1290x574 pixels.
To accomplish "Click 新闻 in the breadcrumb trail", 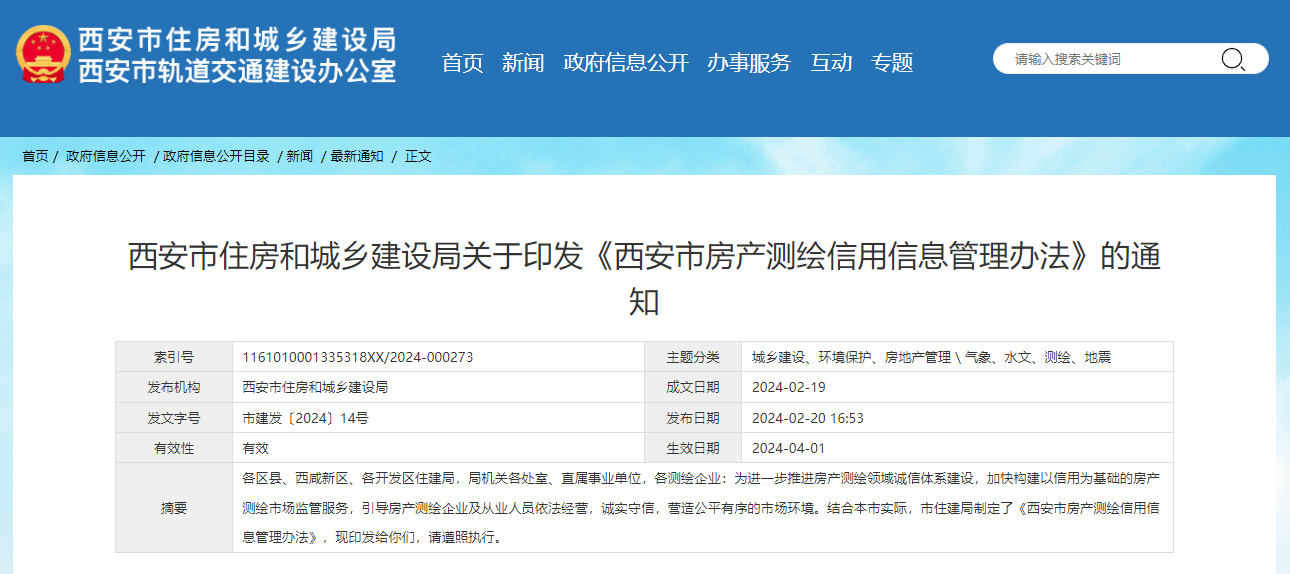I will click(299, 156).
